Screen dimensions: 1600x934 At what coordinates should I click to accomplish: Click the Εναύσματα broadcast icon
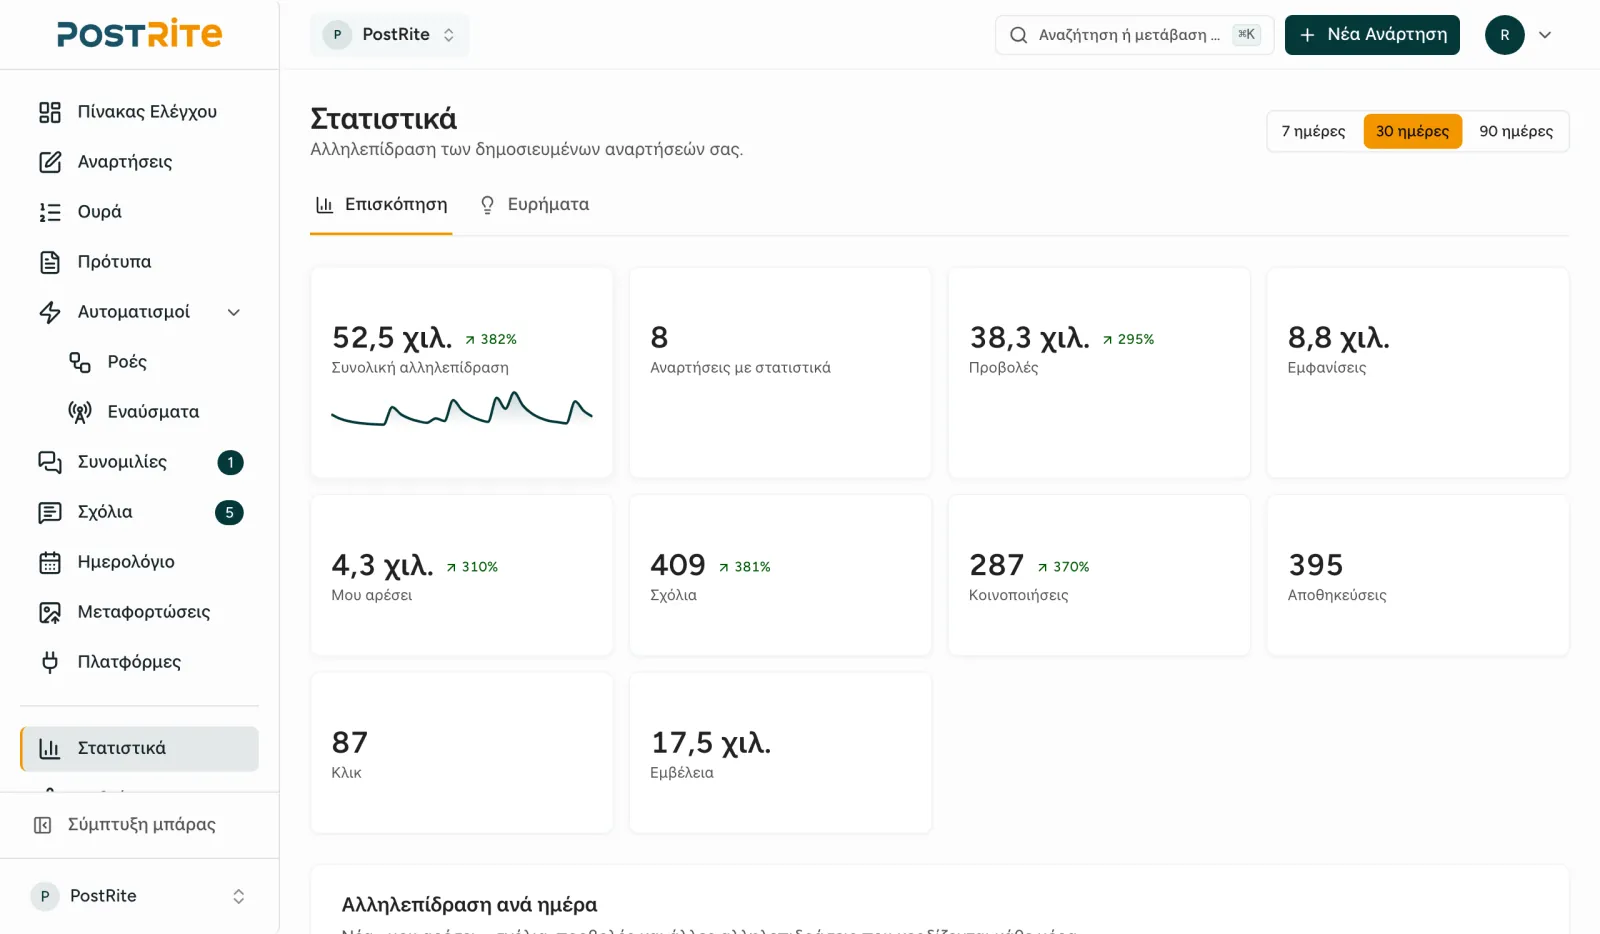80,412
